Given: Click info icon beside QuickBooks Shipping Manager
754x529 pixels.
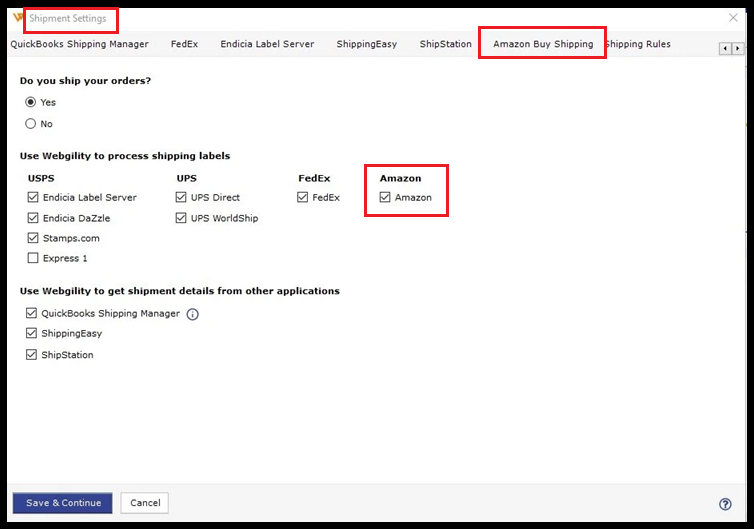Looking at the screenshot, I should pos(192,314).
